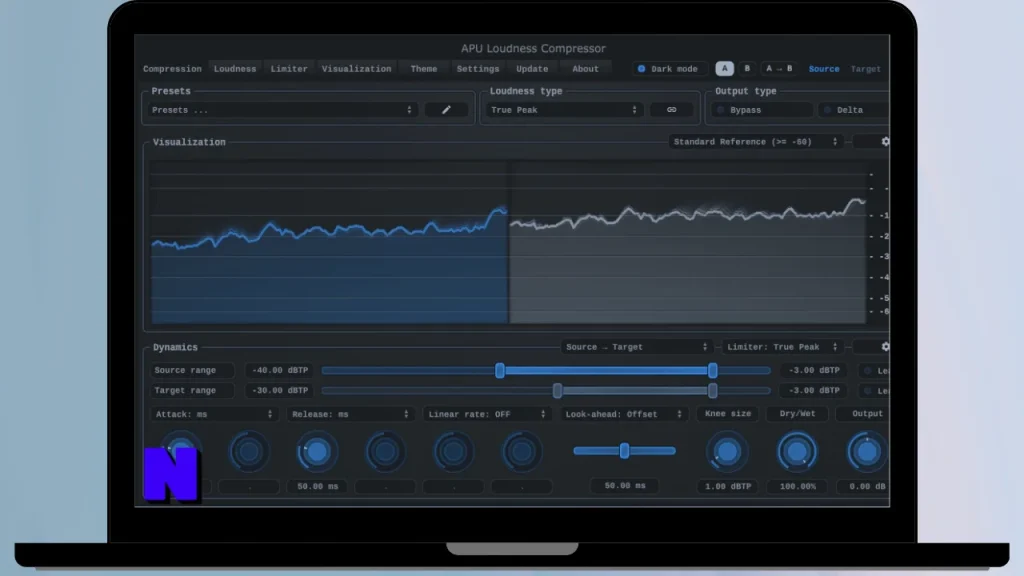Open the About tab
Image resolution: width=1024 pixels, height=576 pixels.
click(585, 69)
